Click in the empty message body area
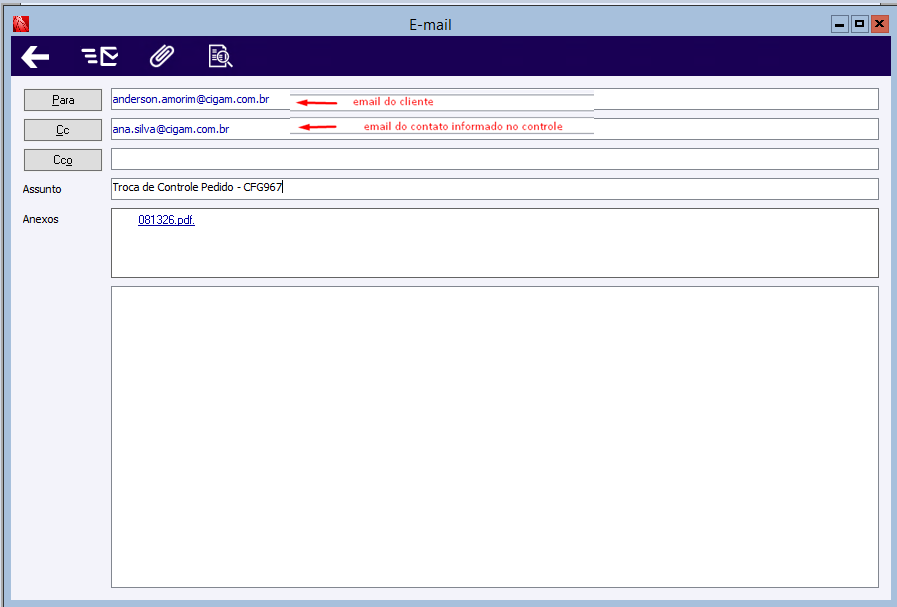The height and width of the screenshot is (607, 897). pos(495,437)
